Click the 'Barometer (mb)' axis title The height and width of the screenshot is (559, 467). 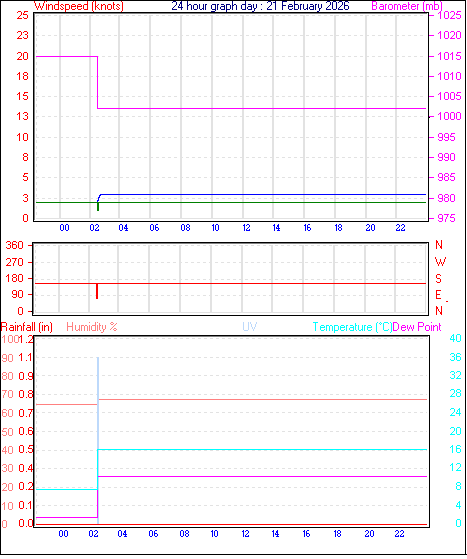tap(407, 6)
